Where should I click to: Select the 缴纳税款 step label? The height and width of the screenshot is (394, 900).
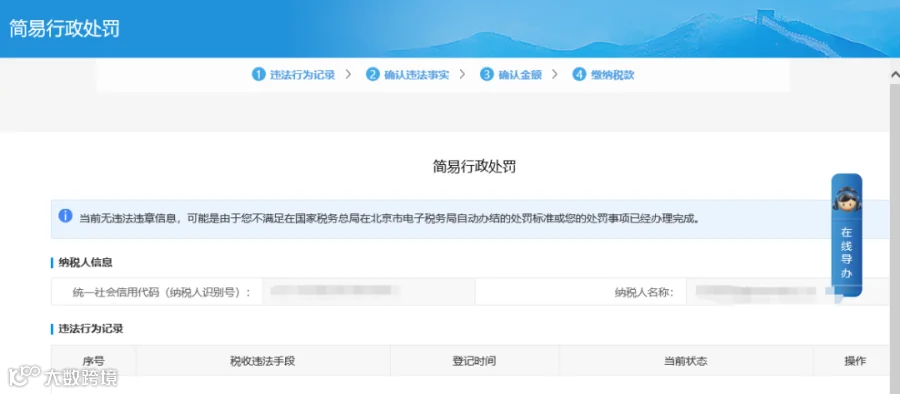[x=612, y=75]
